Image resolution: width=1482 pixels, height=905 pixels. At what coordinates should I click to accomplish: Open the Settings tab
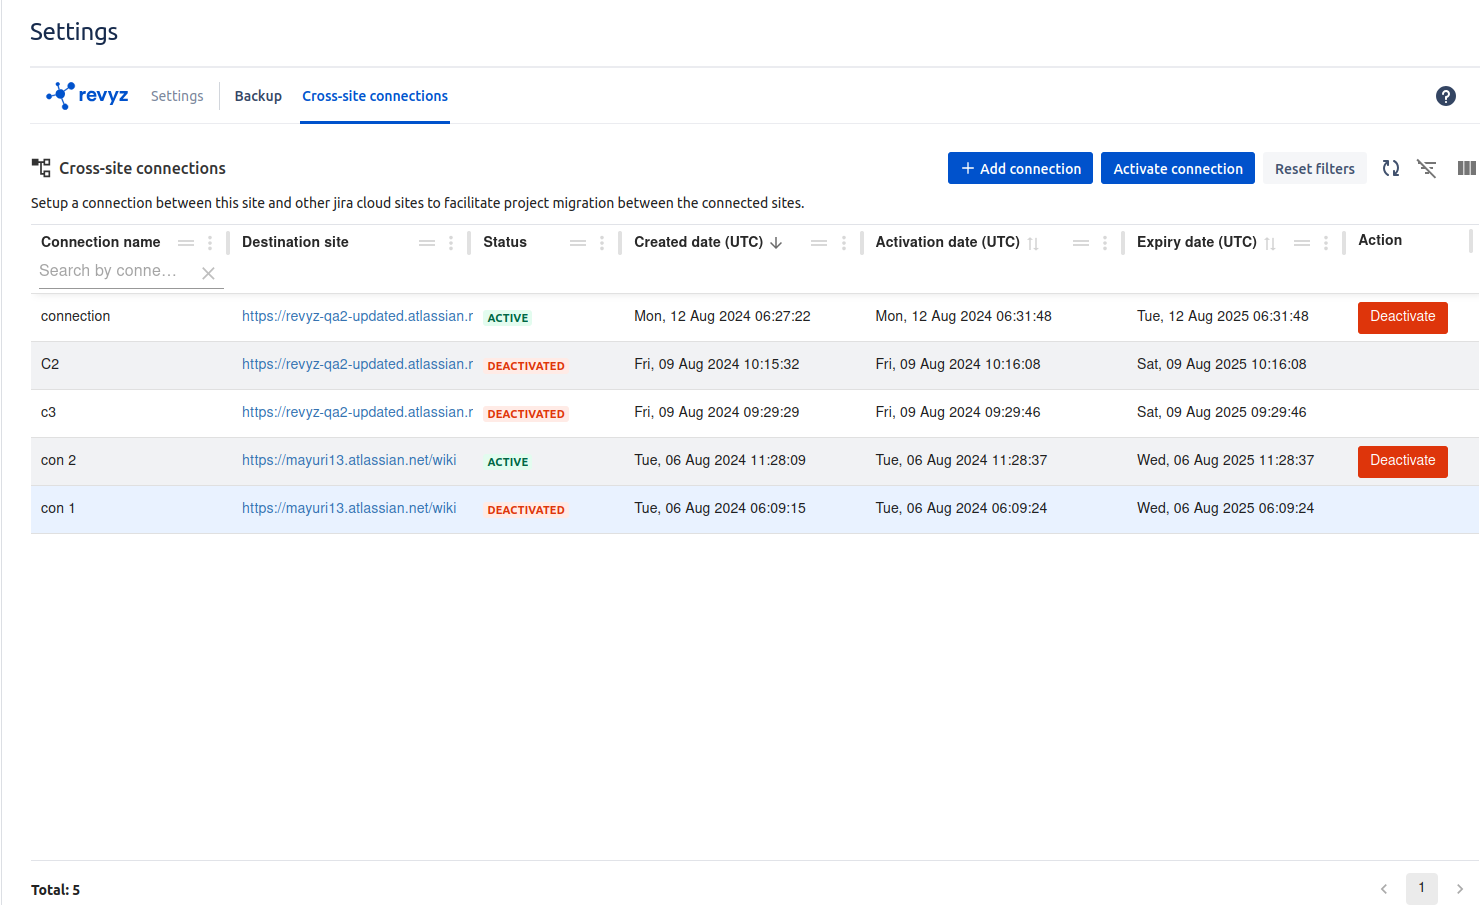coord(177,96)
